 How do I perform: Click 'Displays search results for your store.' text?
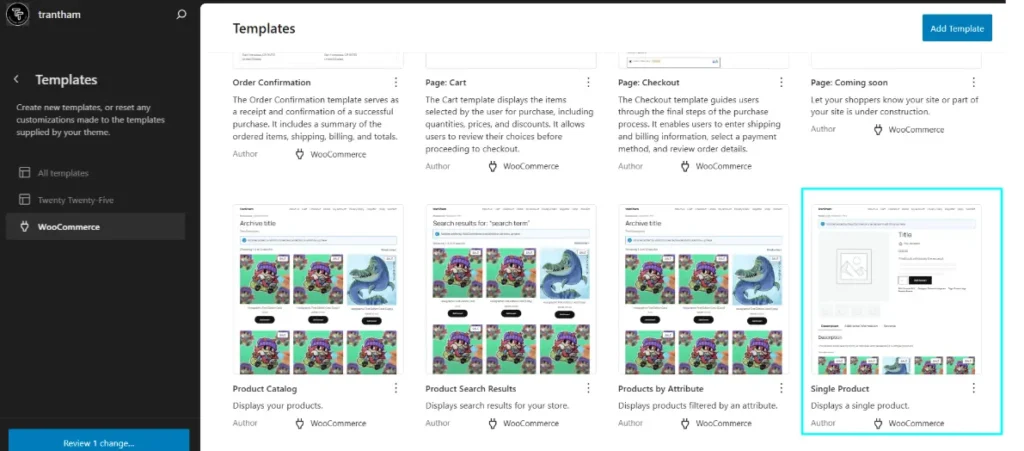pyautogui.click(x=497, y=405)
